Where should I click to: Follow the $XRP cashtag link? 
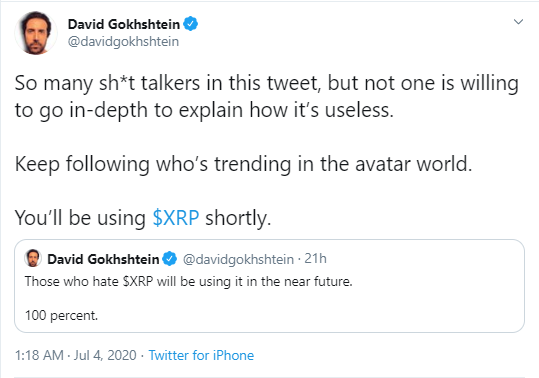click(x=176, y=218)
